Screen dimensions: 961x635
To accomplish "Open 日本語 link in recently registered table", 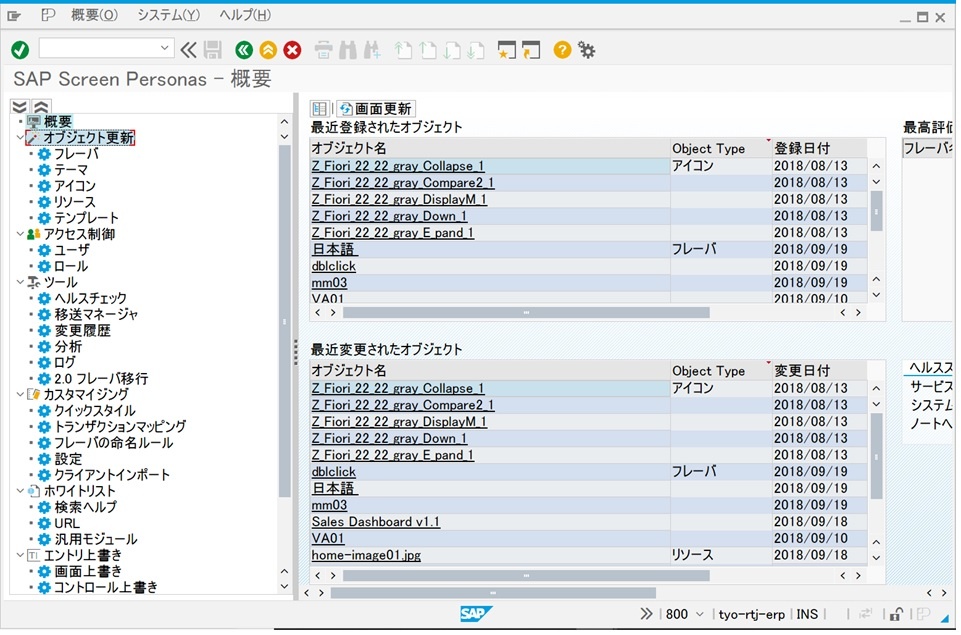I will tap(334, 249).
